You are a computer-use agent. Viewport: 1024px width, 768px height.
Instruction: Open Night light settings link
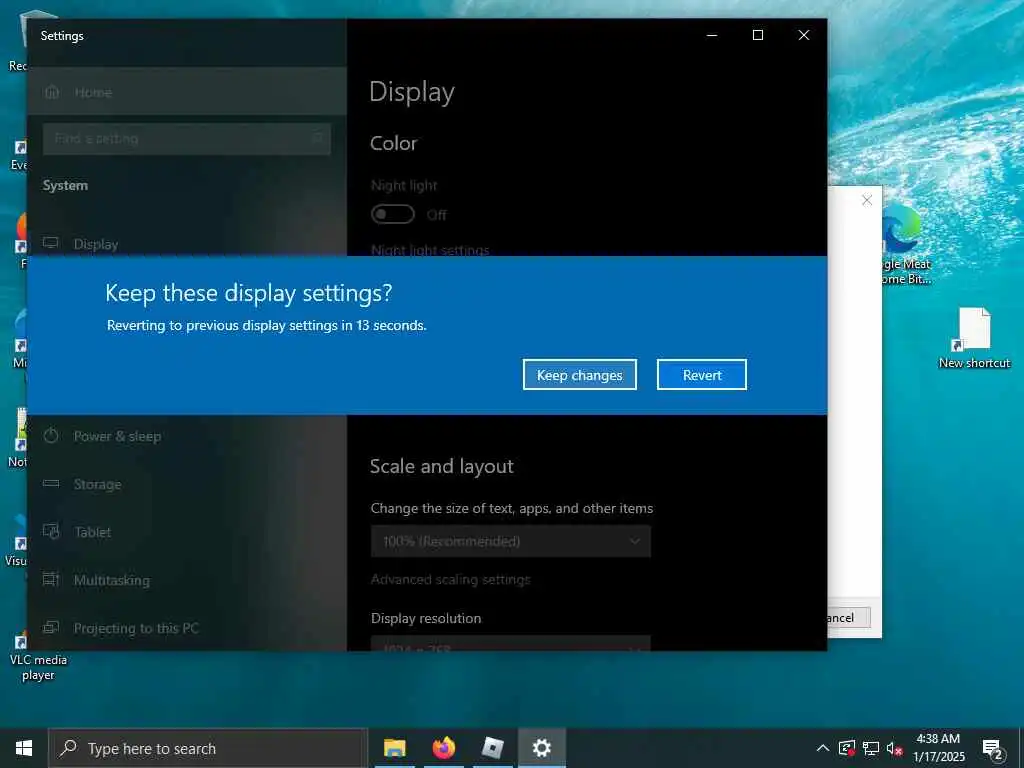(430, 250)
